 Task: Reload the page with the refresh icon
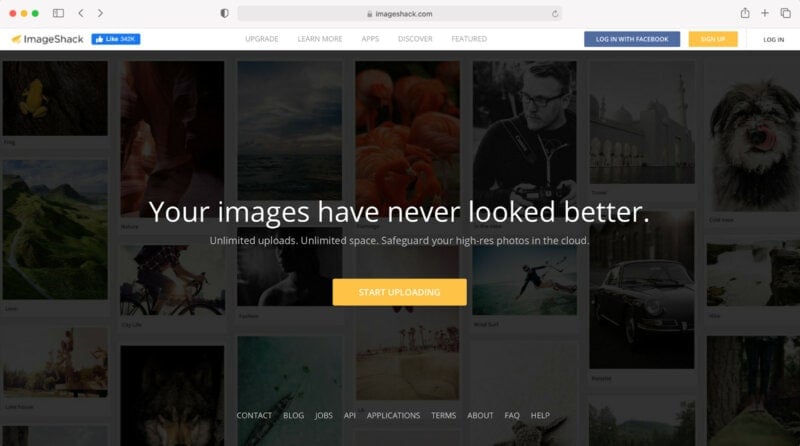(x=555, y=14)
